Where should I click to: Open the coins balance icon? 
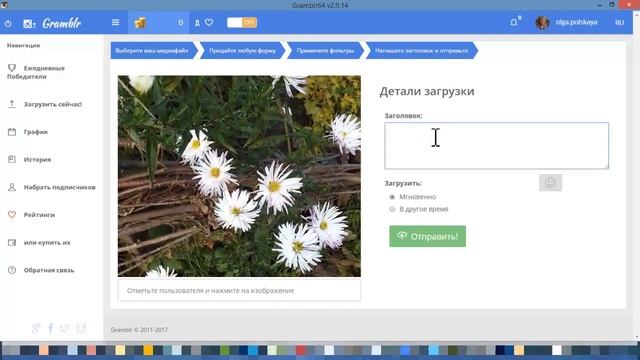tap(140, 22)
